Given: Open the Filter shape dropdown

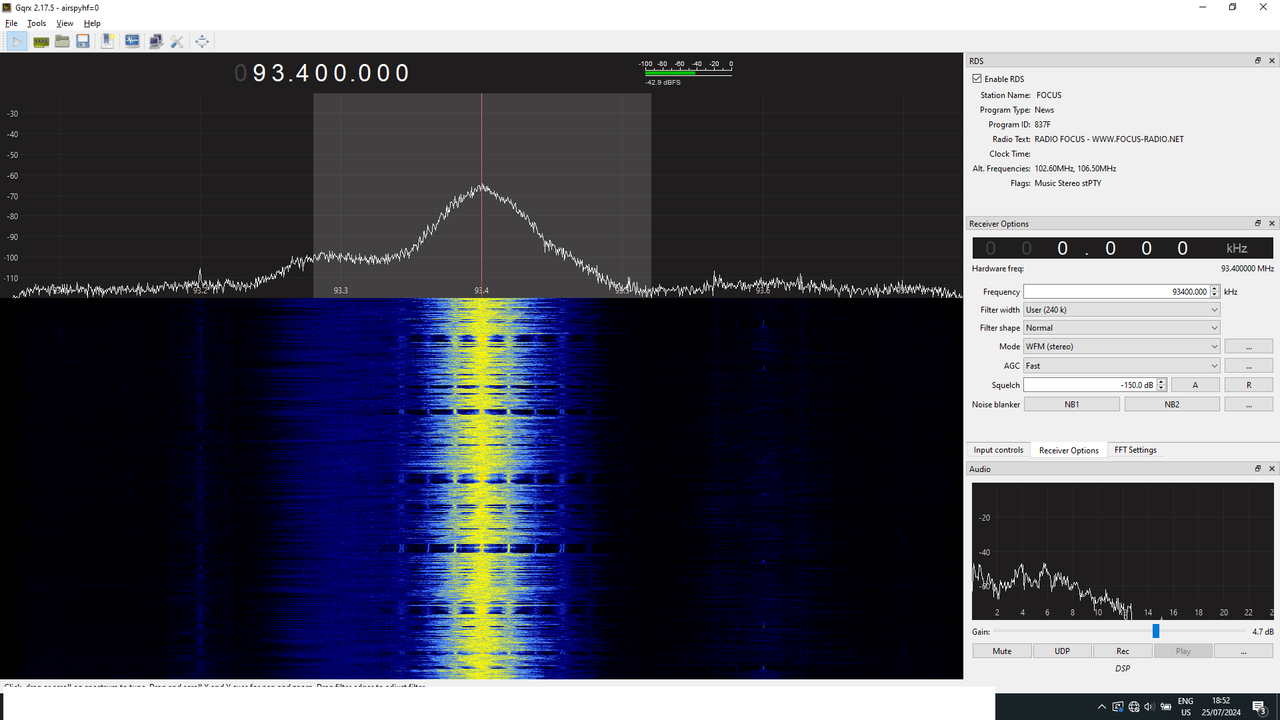Looking at the screenshot, I should (x=1122, y=328).
